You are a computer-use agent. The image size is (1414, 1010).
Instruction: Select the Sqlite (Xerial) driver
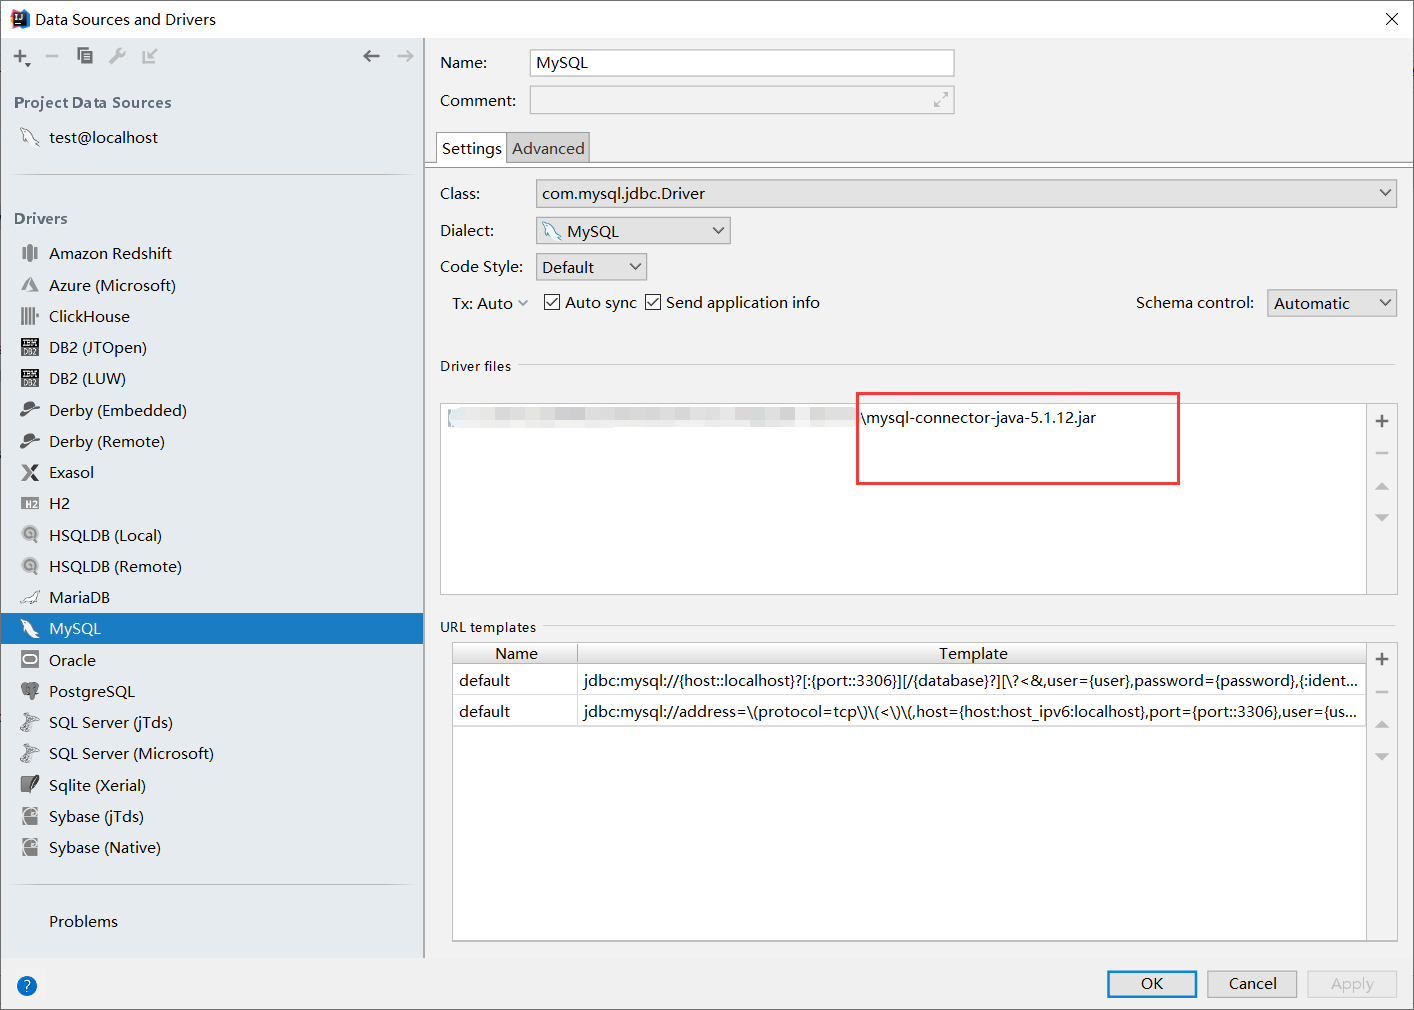212,785
